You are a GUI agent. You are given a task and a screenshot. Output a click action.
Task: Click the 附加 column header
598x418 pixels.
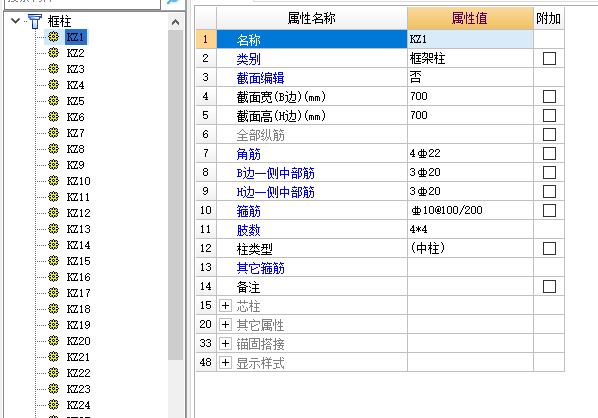(x=548, y=18)
